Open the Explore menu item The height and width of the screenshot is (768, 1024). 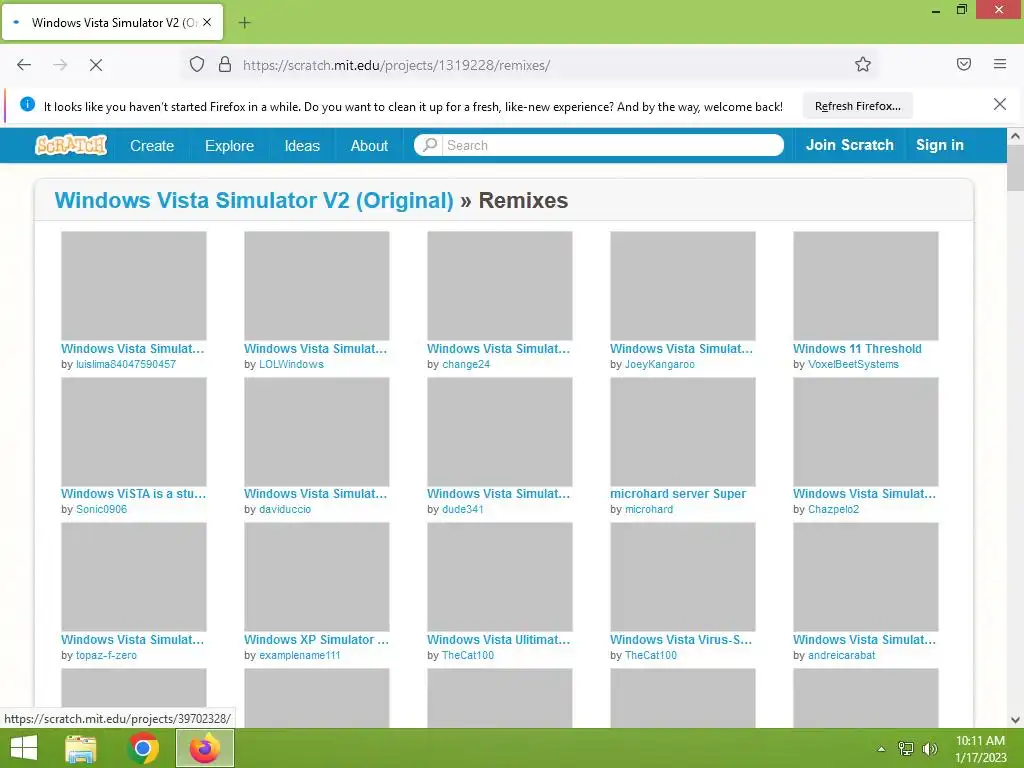(x=229, y=146)
